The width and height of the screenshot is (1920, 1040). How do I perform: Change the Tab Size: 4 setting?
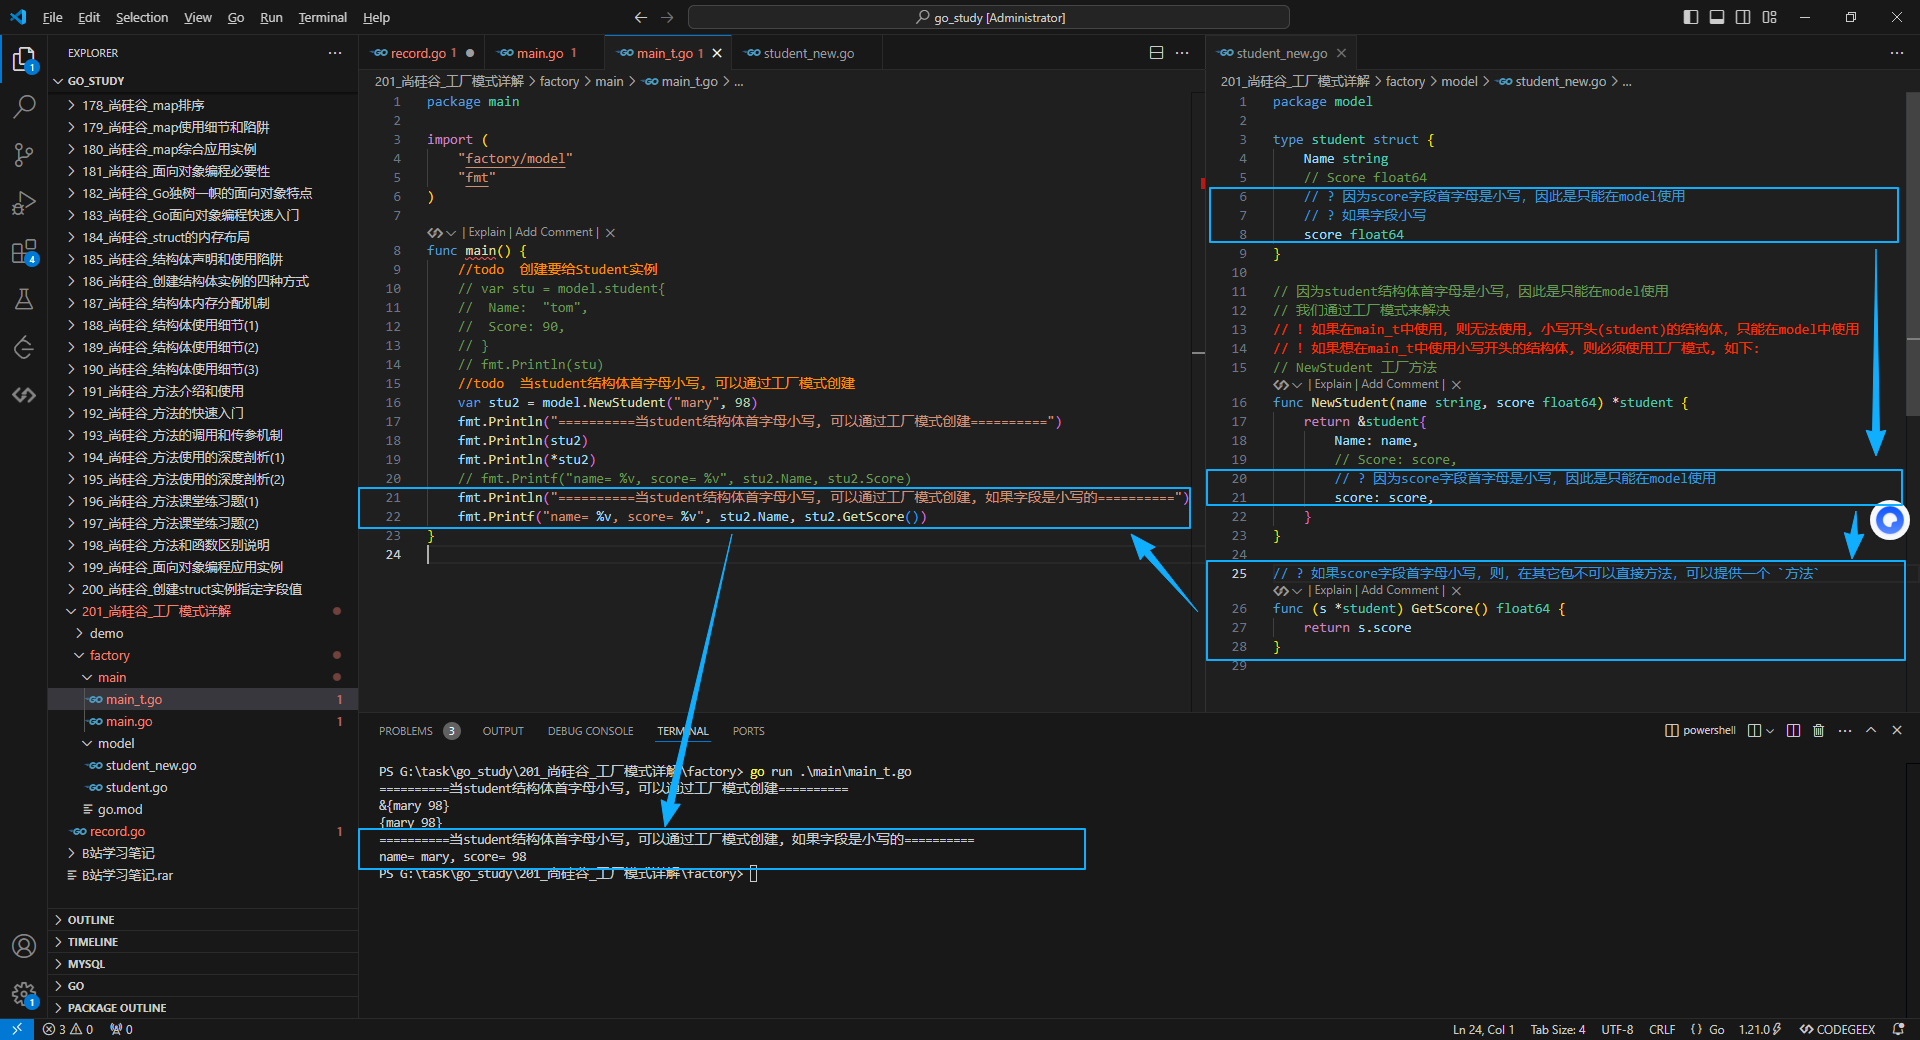tap(1558, 1029)
